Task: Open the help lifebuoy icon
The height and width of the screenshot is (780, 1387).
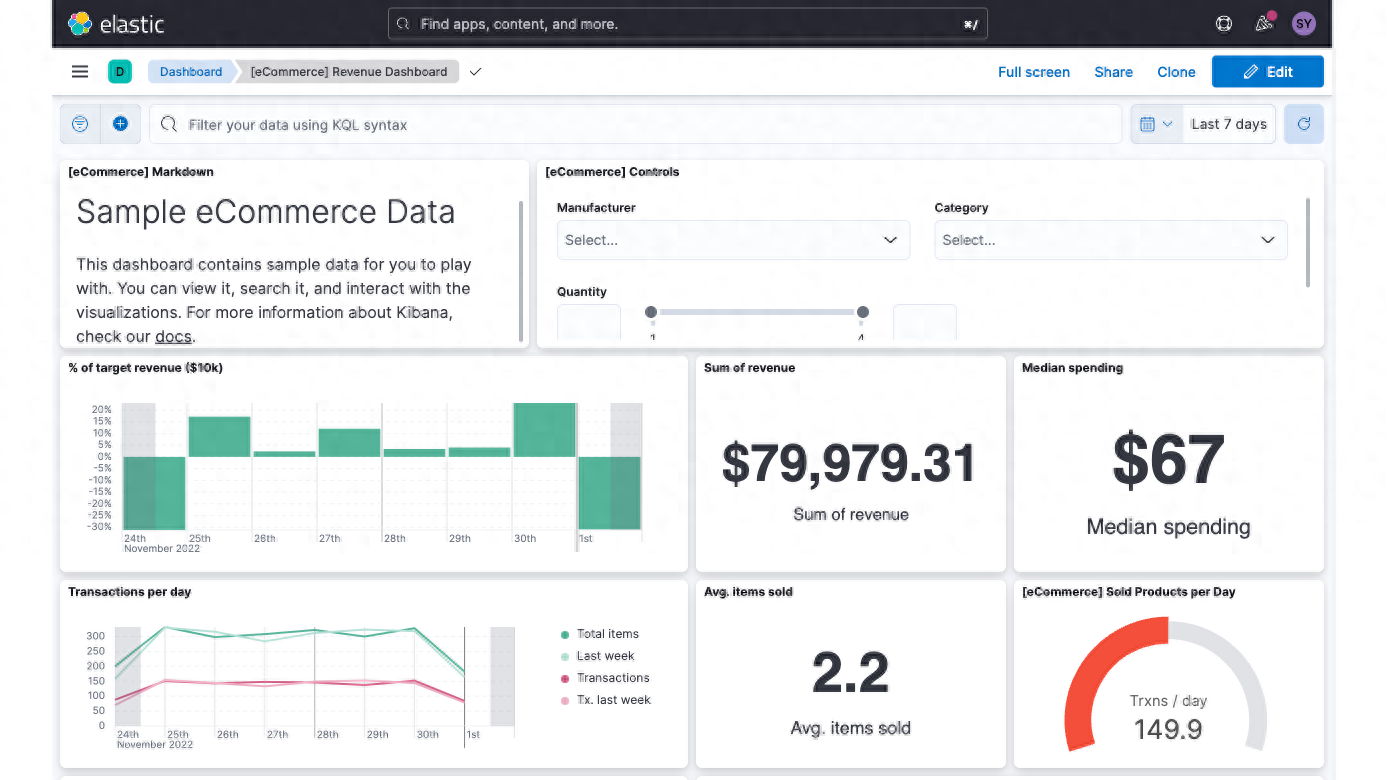Action: click(1224, 24)
